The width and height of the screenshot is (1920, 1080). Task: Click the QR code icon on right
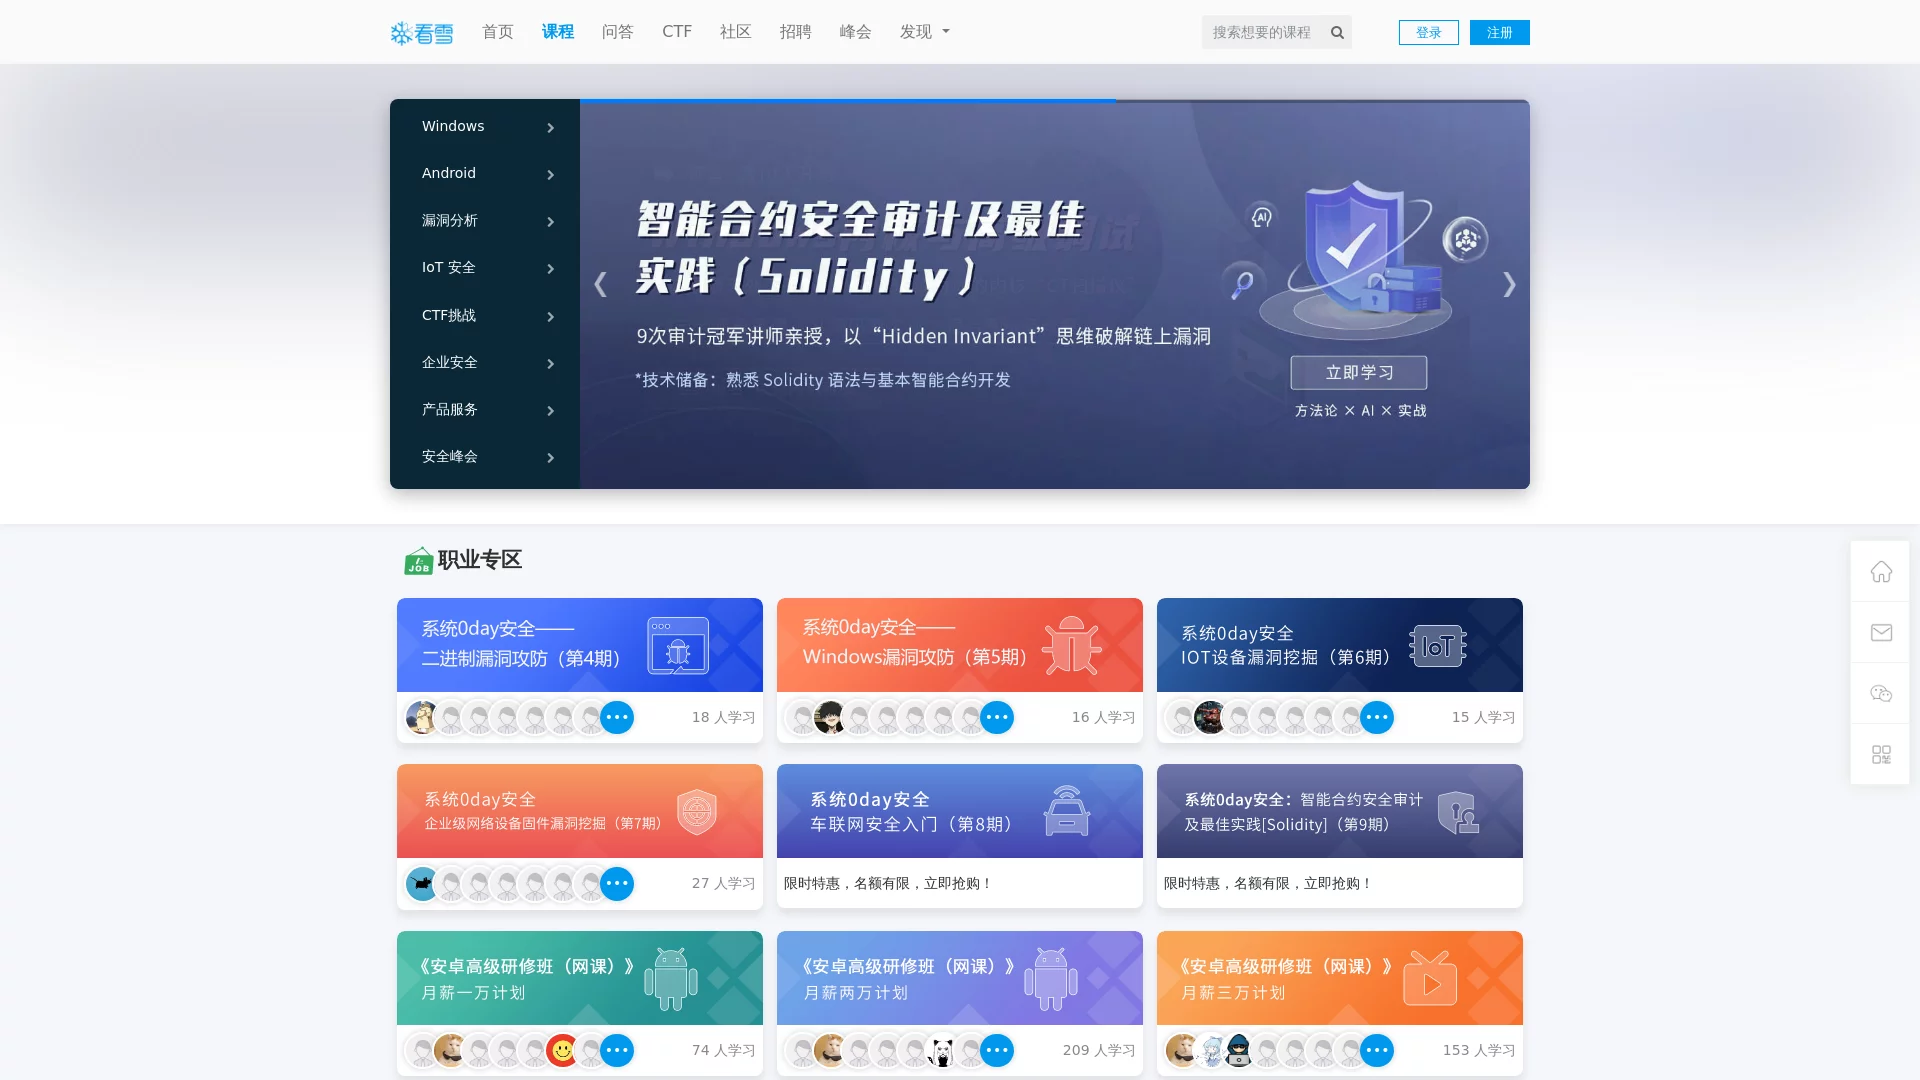tap(1880, 754)
